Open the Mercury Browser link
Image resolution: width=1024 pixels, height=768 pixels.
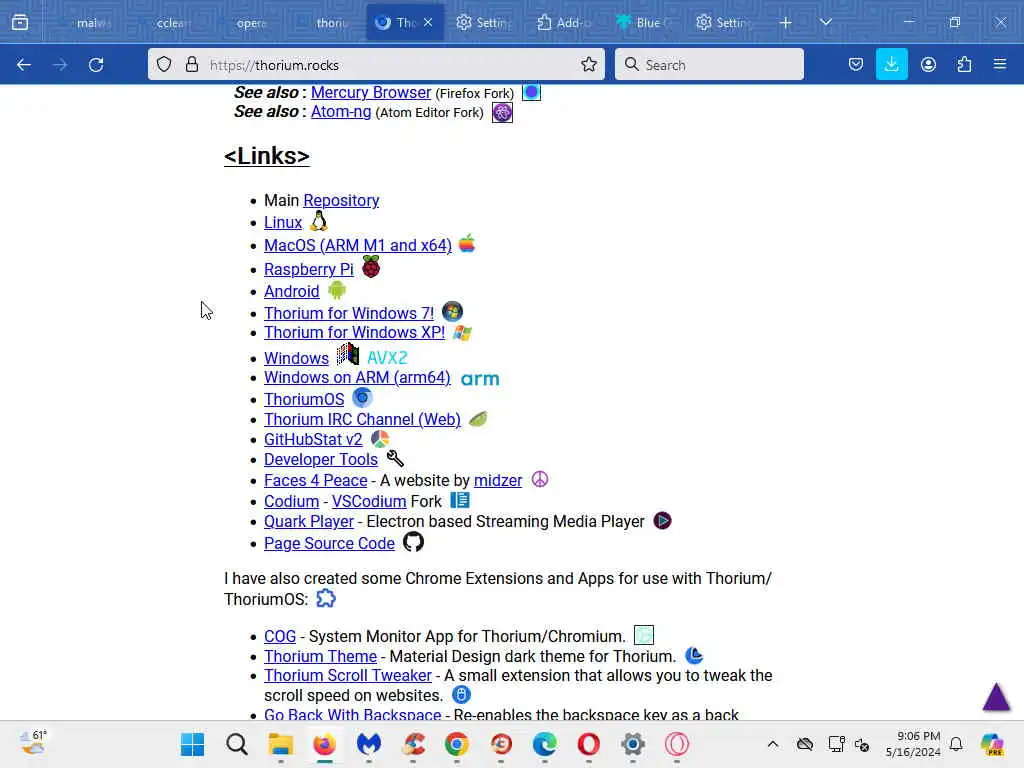[370, 93]
